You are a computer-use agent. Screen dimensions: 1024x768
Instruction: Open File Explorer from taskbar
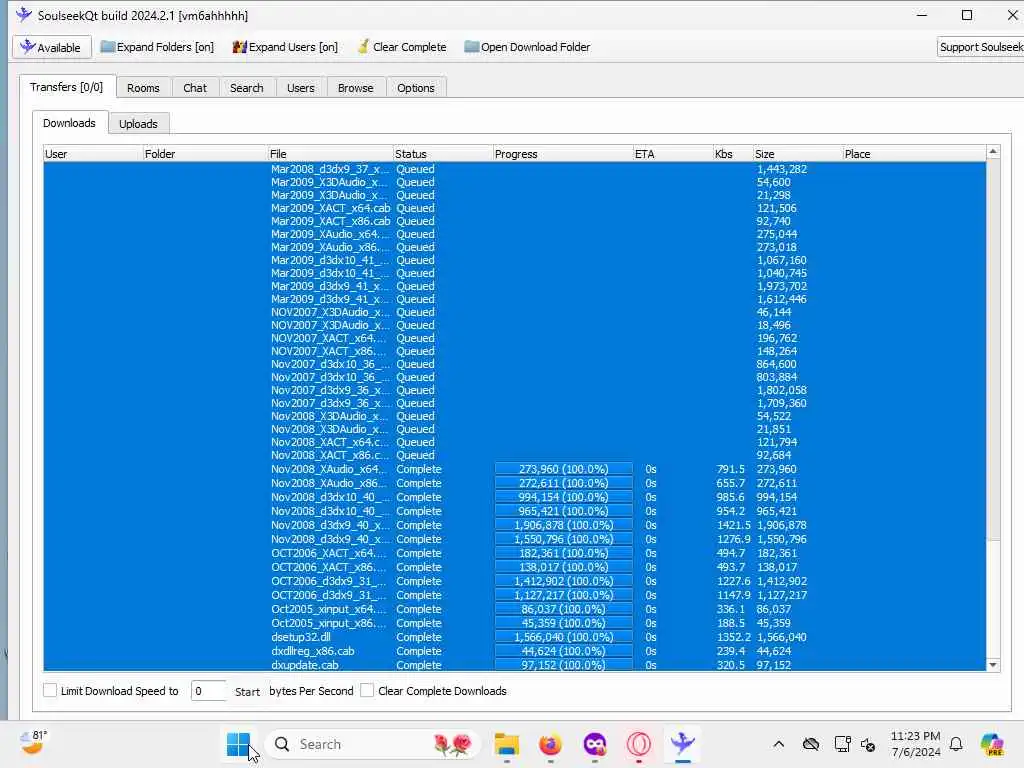pyautogui.click(x=506, y=744)
